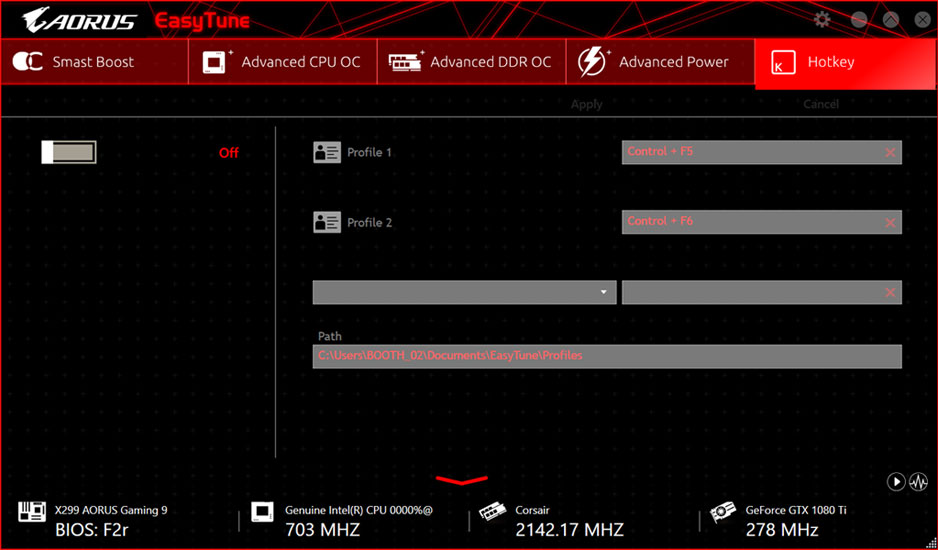Click the GeForce graphics card icon
This screenshot has height=550, width=938.
tap(723, 514)
